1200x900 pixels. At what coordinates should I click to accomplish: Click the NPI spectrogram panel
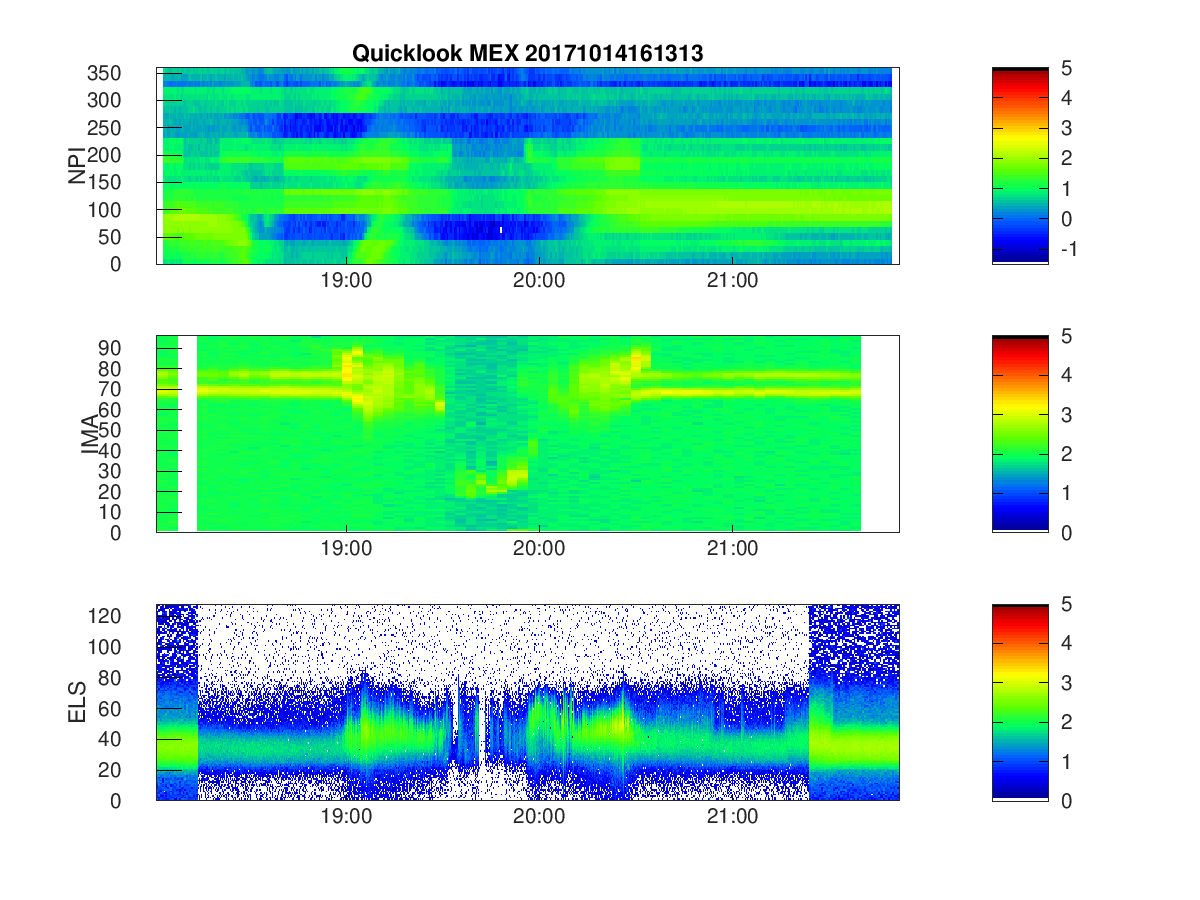tap(528, 166)
